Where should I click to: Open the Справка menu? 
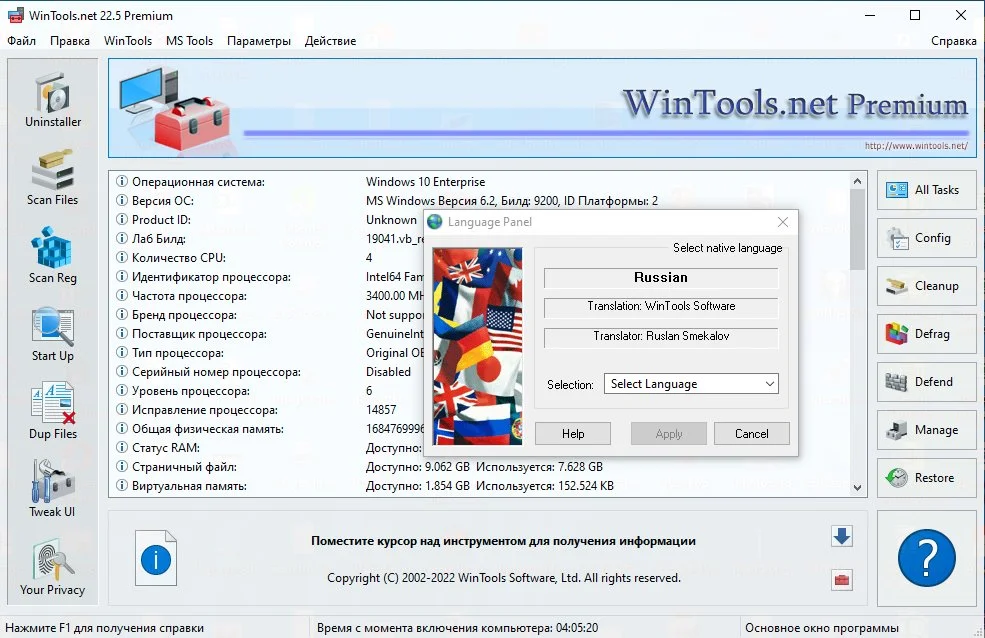pyautogui.click(x=954, y=41)
